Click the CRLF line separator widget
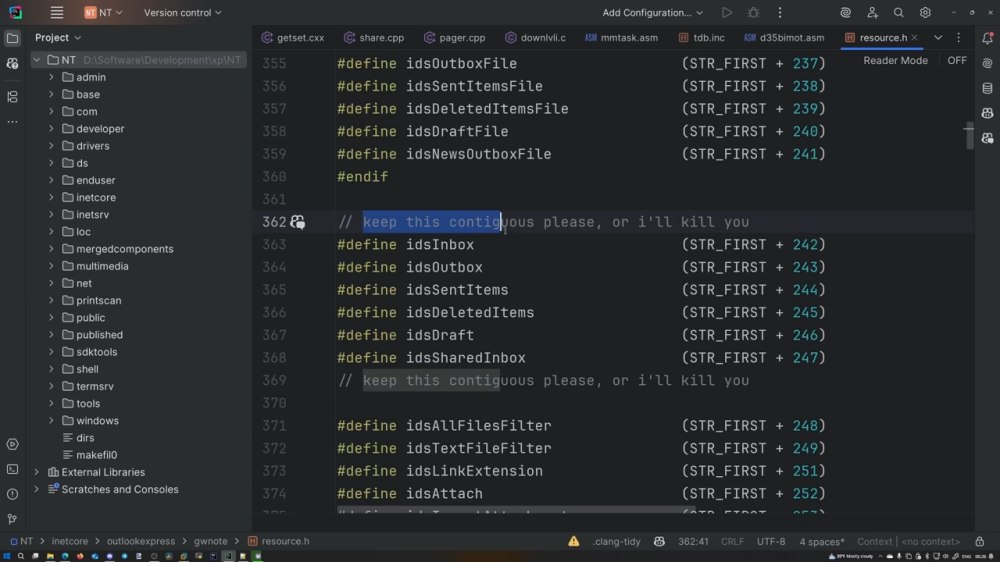 coord(732,541)
